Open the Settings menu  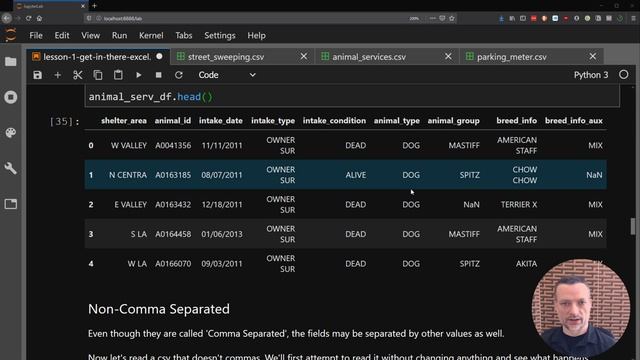pyautogui.click(x=220, y=36)
